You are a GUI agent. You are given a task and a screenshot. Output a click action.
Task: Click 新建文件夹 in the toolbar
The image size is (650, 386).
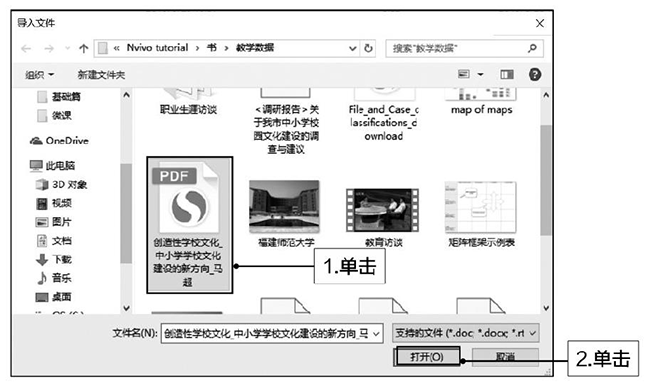pos(101,75)
